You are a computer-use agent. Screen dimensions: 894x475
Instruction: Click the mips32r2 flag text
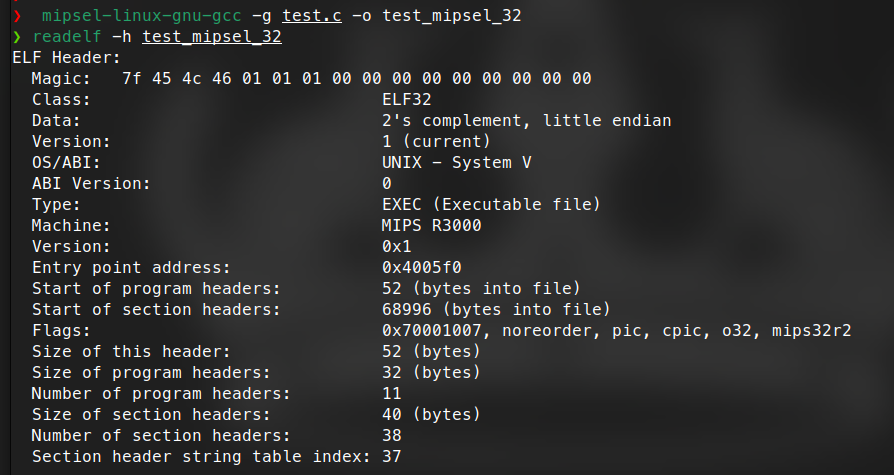point(811,331)
